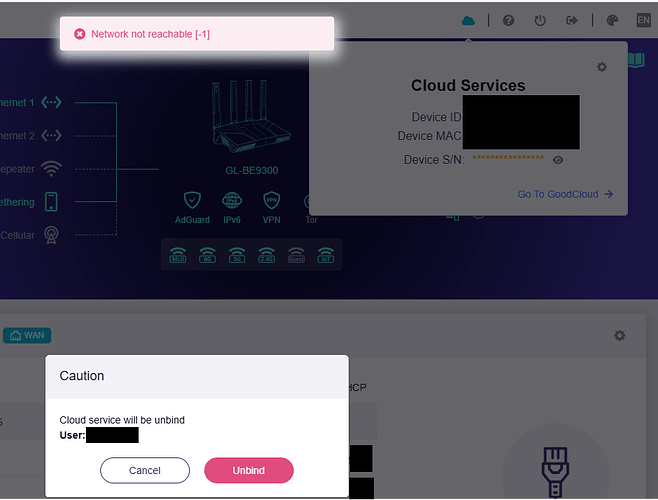This screenshot has height=500, width=658.
Task: Click the Caution dialog title
Action: coord(82,376)
